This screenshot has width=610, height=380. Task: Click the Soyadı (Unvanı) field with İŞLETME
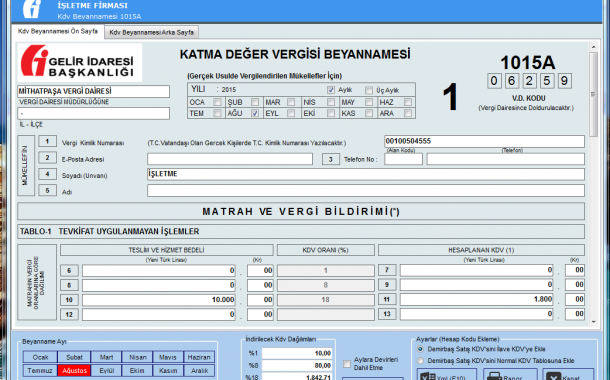point(366,174)
